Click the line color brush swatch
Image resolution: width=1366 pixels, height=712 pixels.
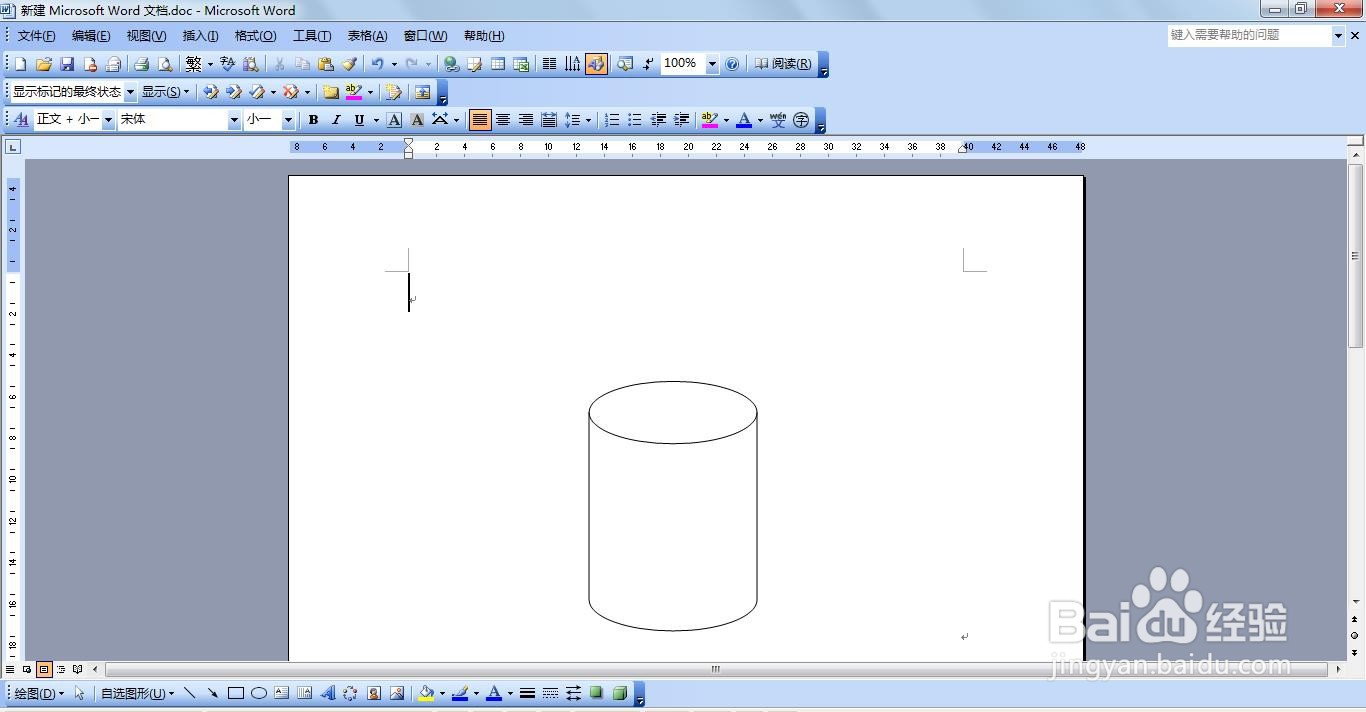pyautogui.click(x=460, y=693)
